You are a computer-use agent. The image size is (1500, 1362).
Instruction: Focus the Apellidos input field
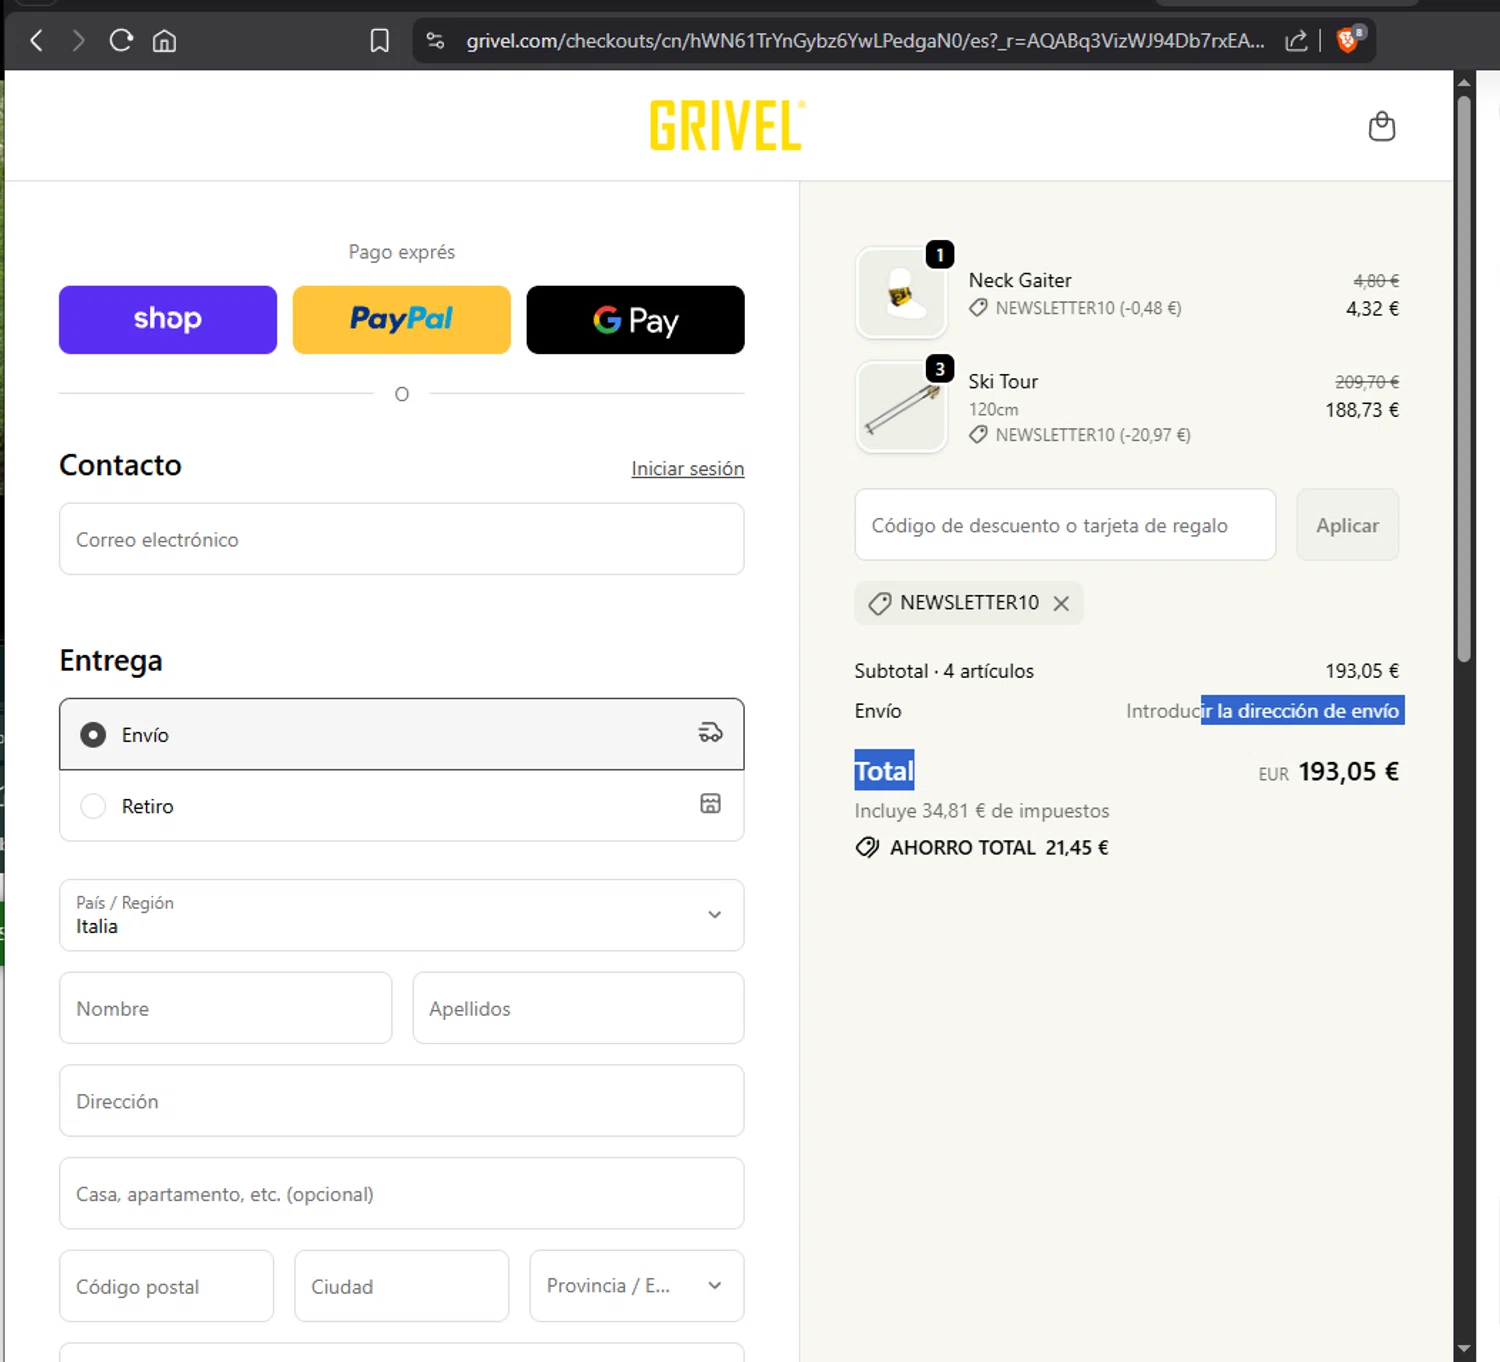578,1008
